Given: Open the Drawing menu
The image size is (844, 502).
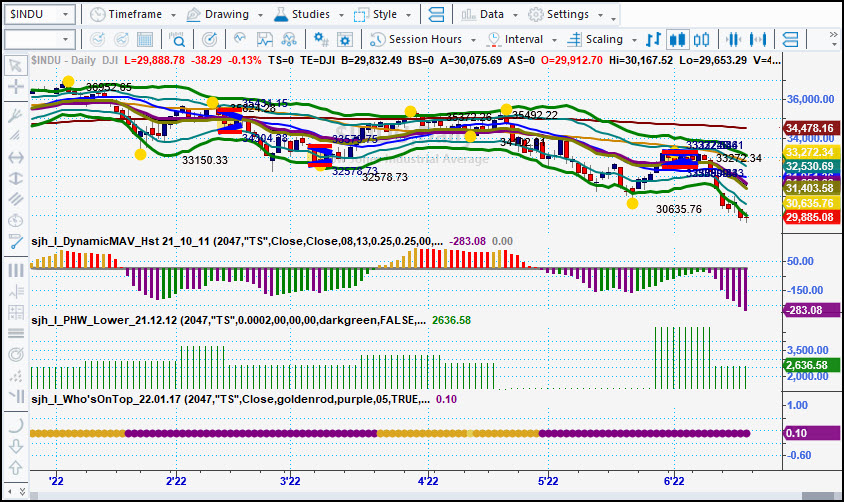Looking at the screenshot, I should pos(217,15).
